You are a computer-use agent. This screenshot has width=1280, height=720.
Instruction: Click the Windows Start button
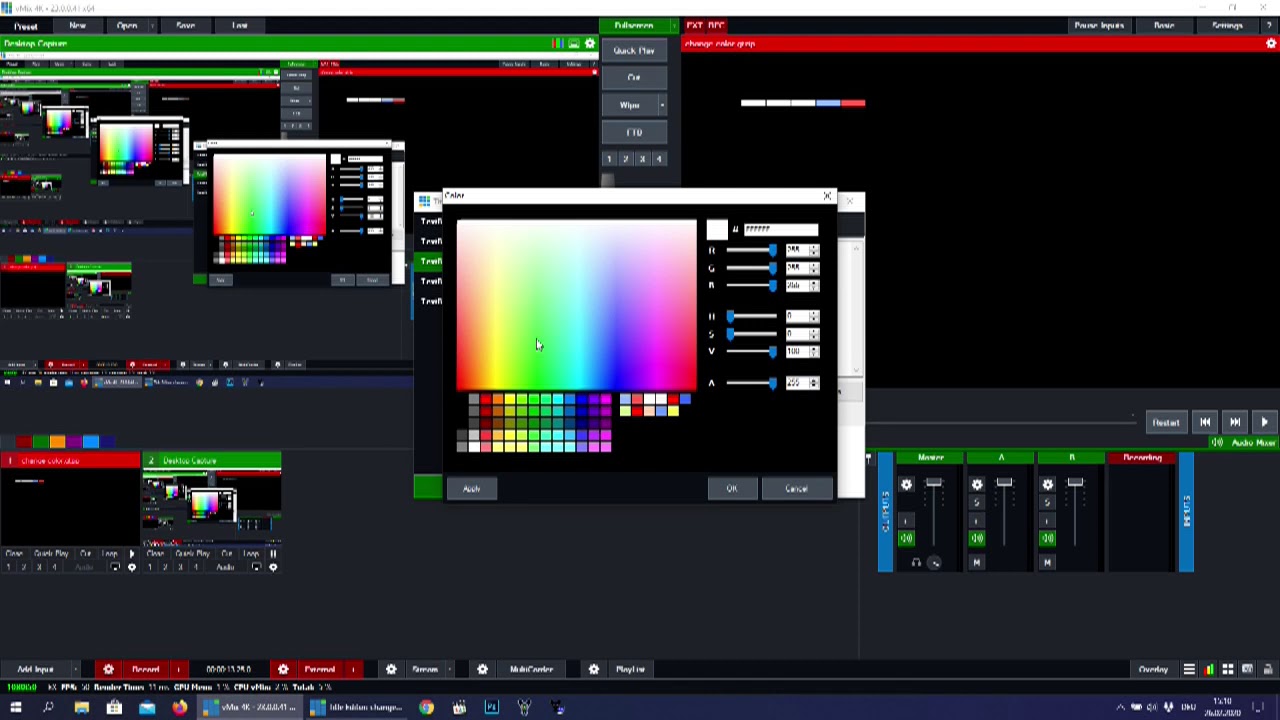pos(15,708)
